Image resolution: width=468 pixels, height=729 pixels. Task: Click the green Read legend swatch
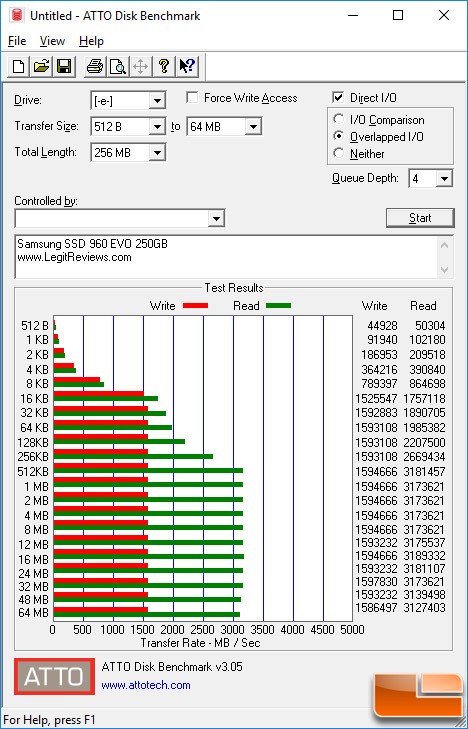tap(279, 306)
